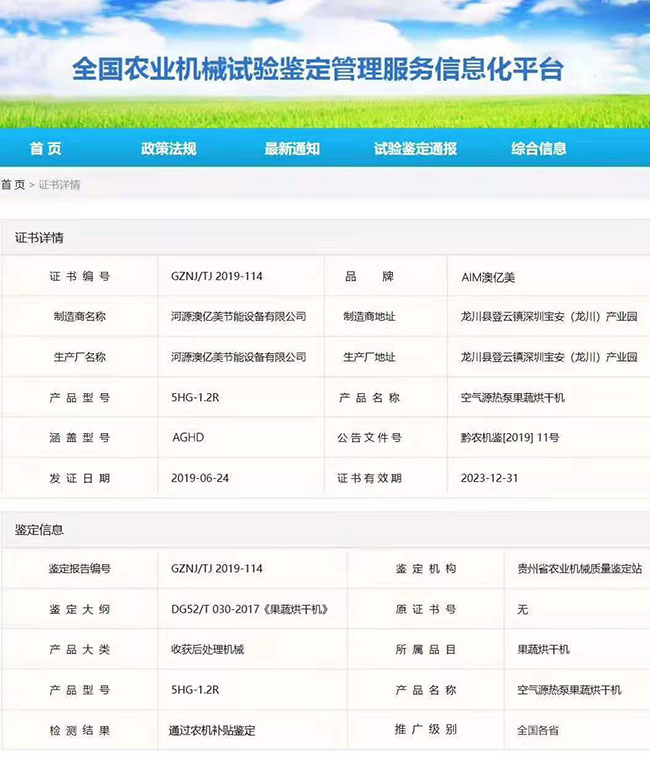Select 制造商名称 value 河源澳亿美节能设备有限公司

pyautogui.click(x=239, y=317)
